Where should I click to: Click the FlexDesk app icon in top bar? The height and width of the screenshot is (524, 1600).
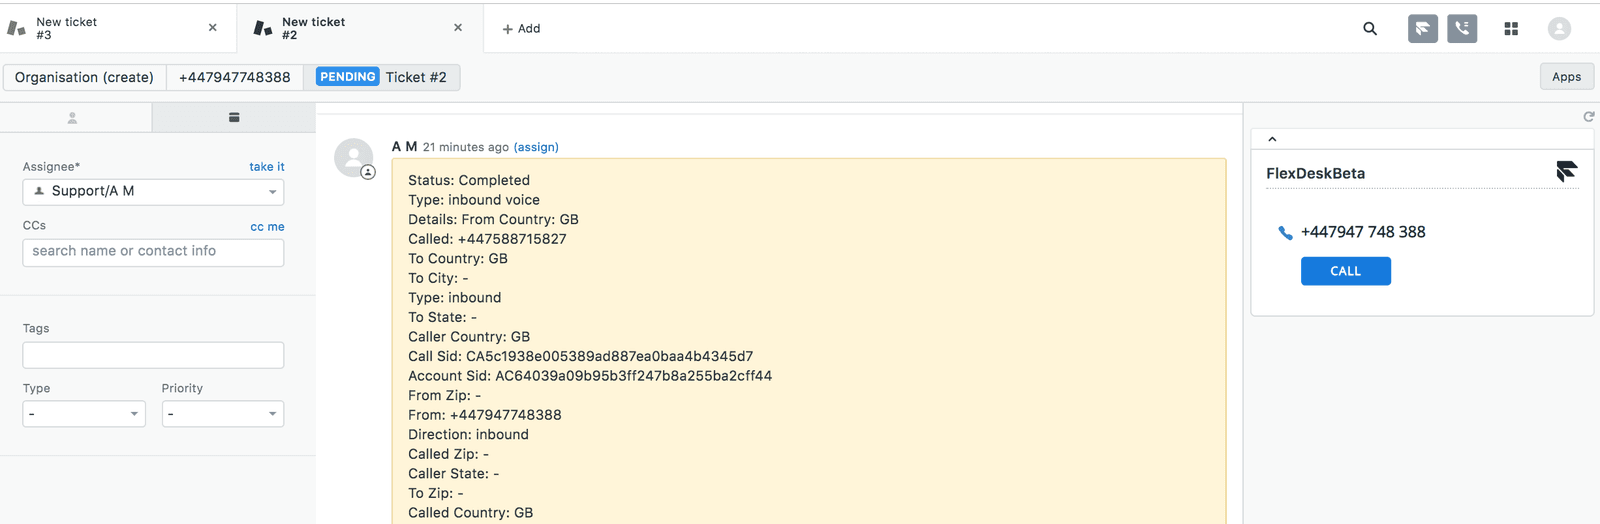[1423, 29]
